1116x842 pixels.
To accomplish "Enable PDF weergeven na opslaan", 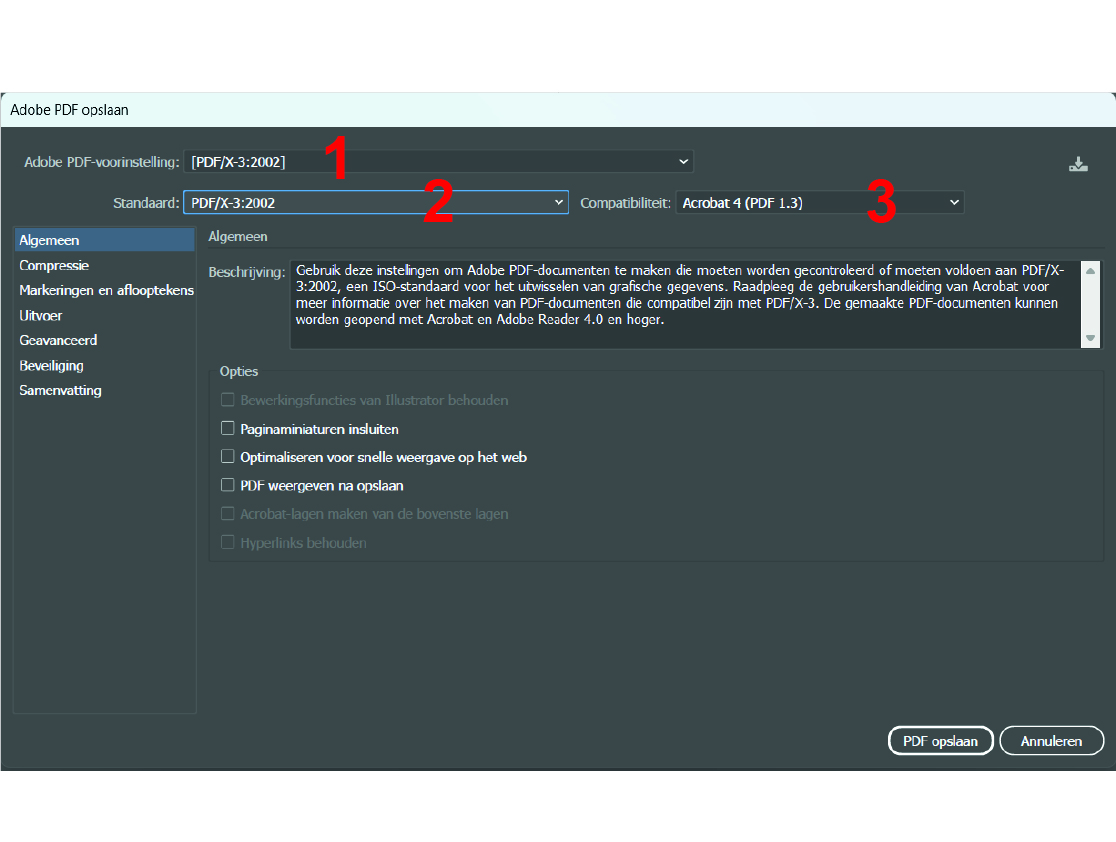I will (x=227, y=486).
